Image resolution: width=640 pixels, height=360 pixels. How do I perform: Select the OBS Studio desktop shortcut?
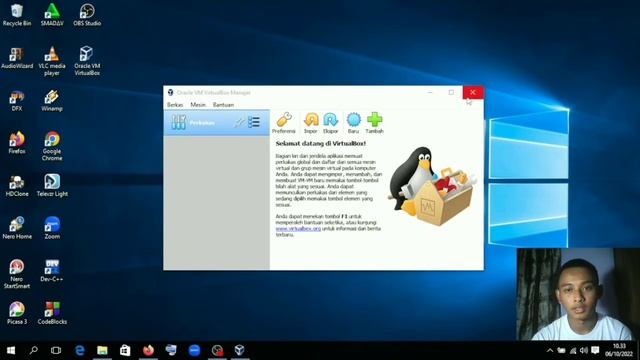click(x=87, y=15)
